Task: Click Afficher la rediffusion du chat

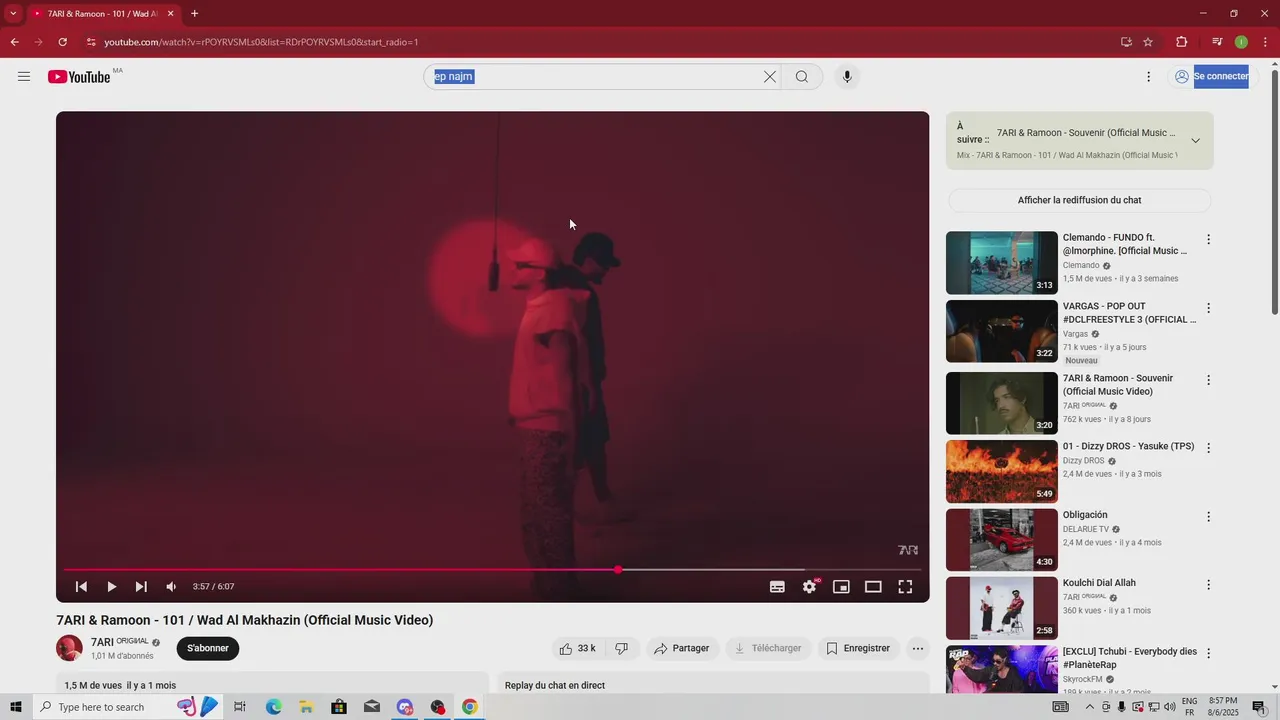Action: click(1079, 200)
